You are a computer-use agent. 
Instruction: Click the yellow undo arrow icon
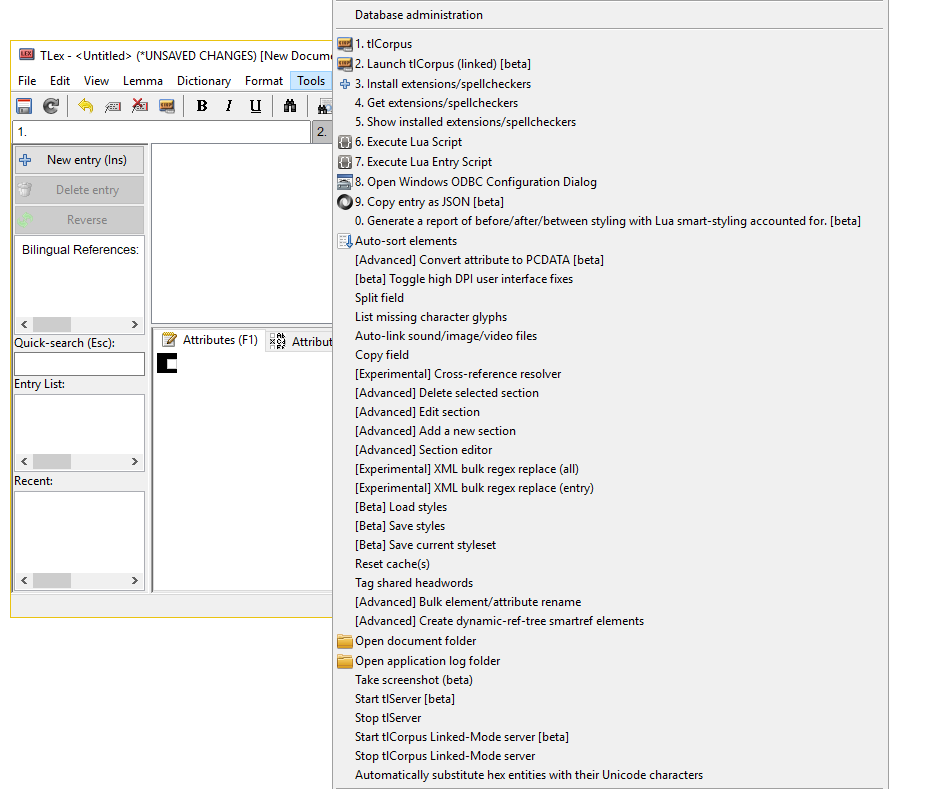point(85,106)
